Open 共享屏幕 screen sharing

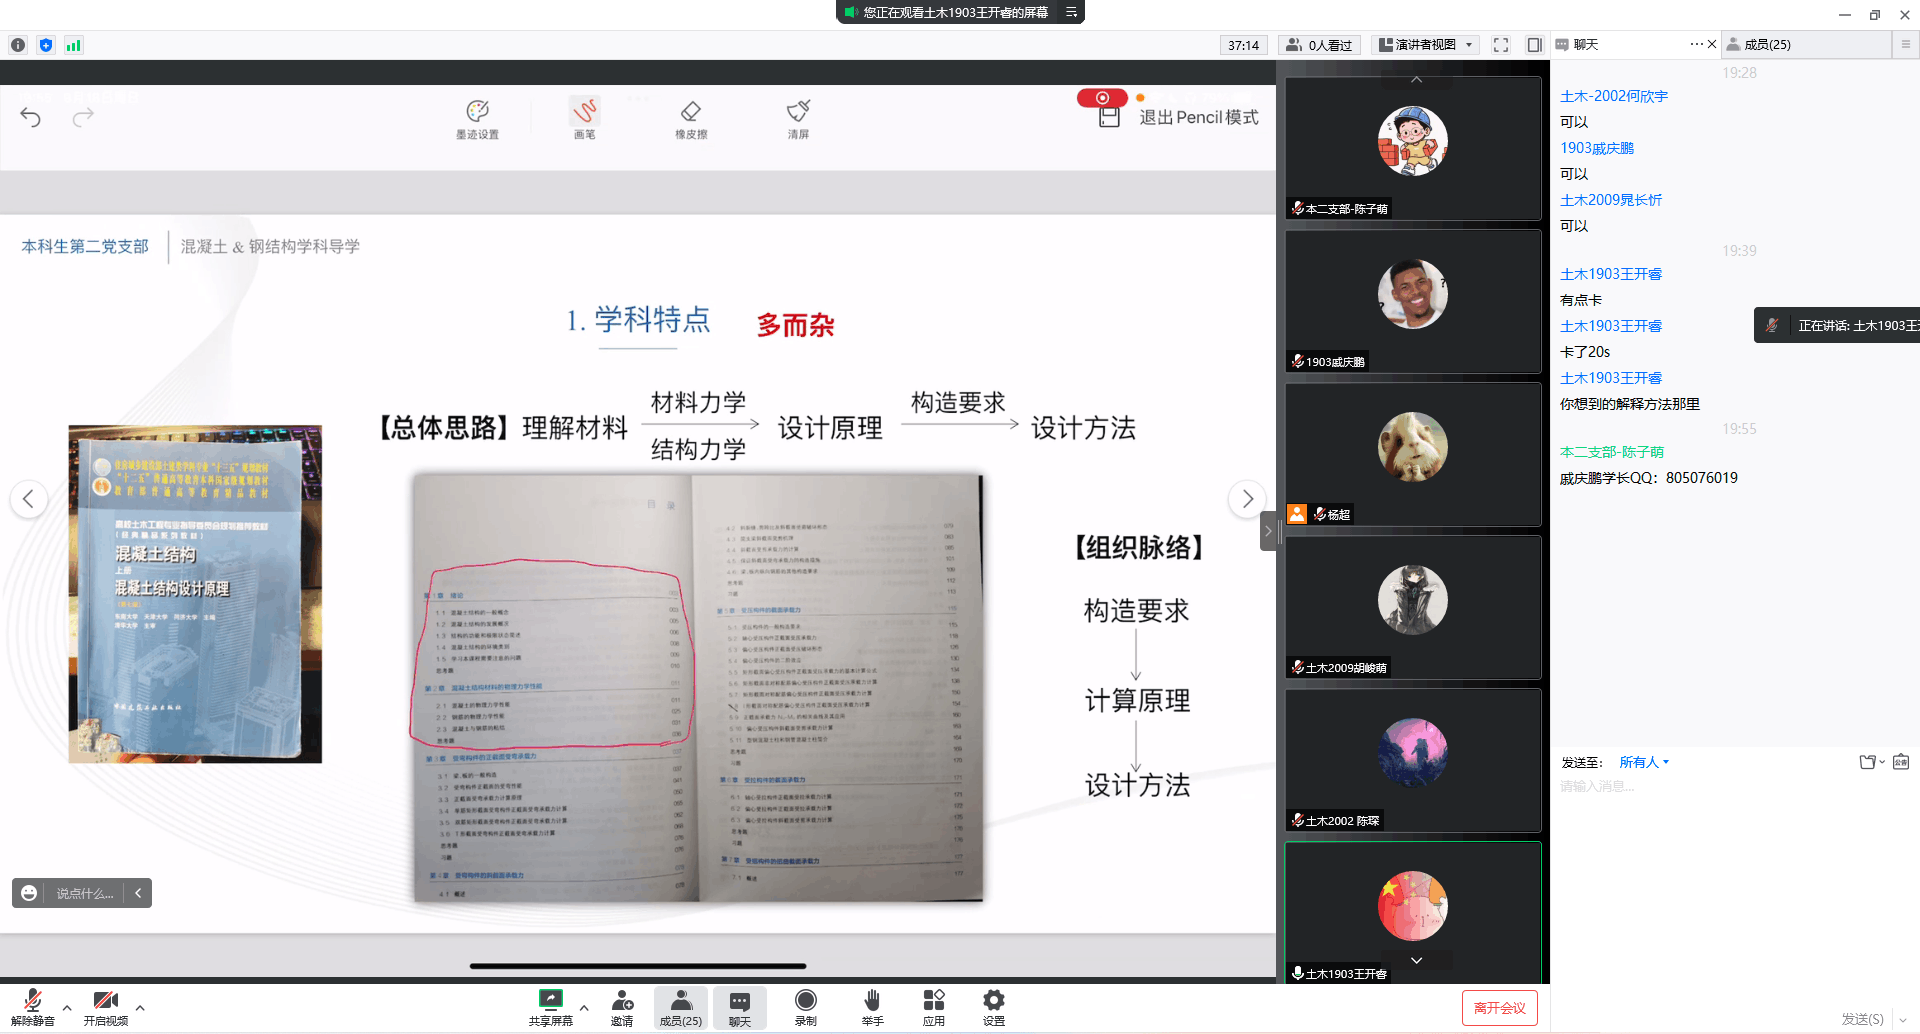(550, 1006)
